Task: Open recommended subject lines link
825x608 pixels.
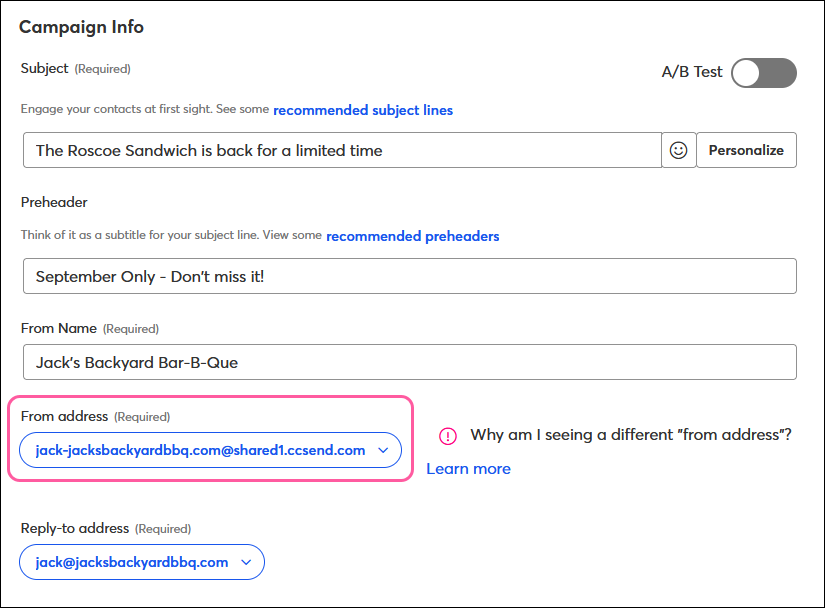Action: pyautogui.click(x=363, y=110)
